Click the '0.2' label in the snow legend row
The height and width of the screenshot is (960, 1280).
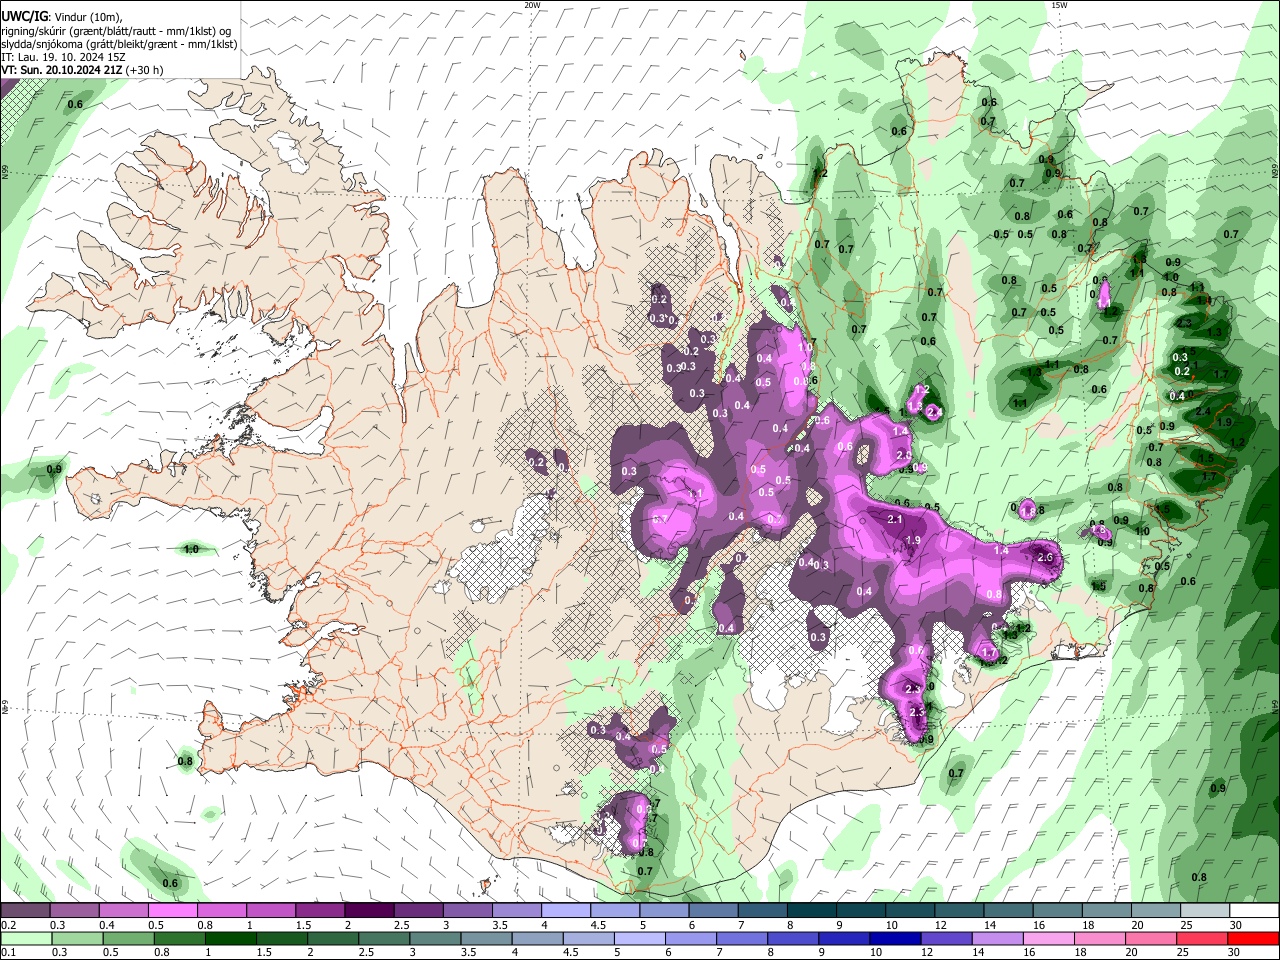pos(9,924)
